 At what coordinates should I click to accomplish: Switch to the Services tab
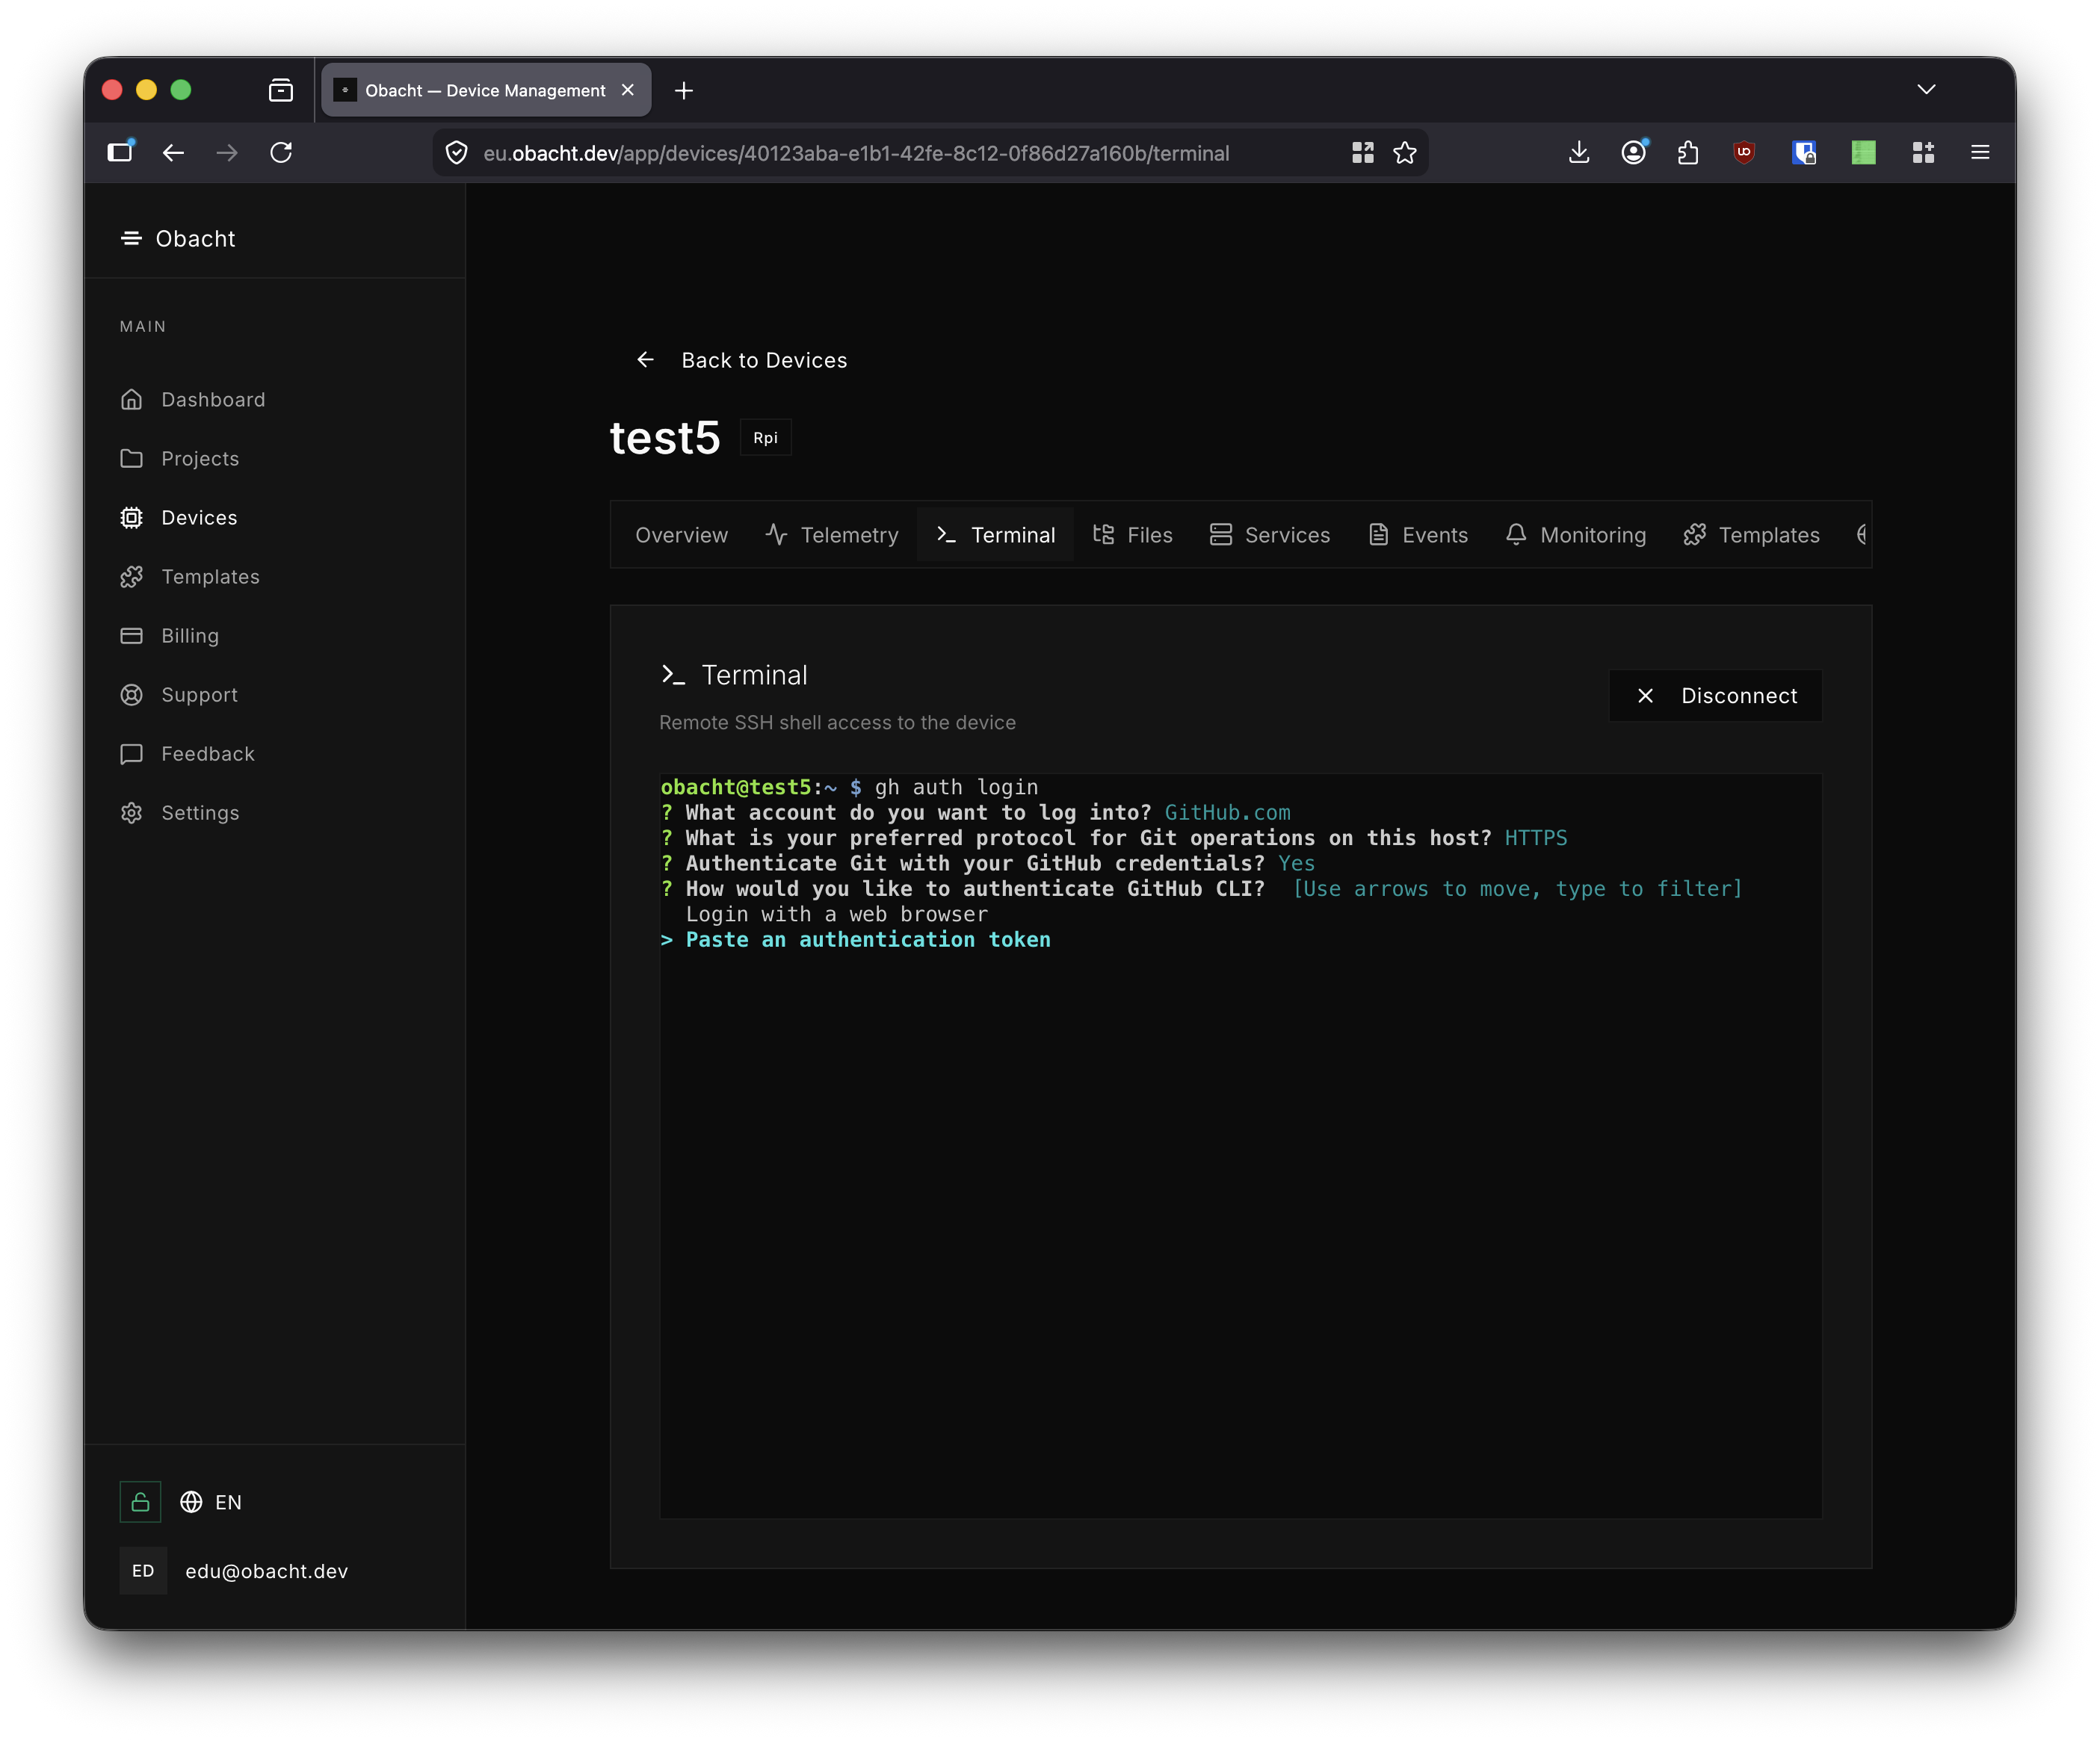tap(1270, 535)
